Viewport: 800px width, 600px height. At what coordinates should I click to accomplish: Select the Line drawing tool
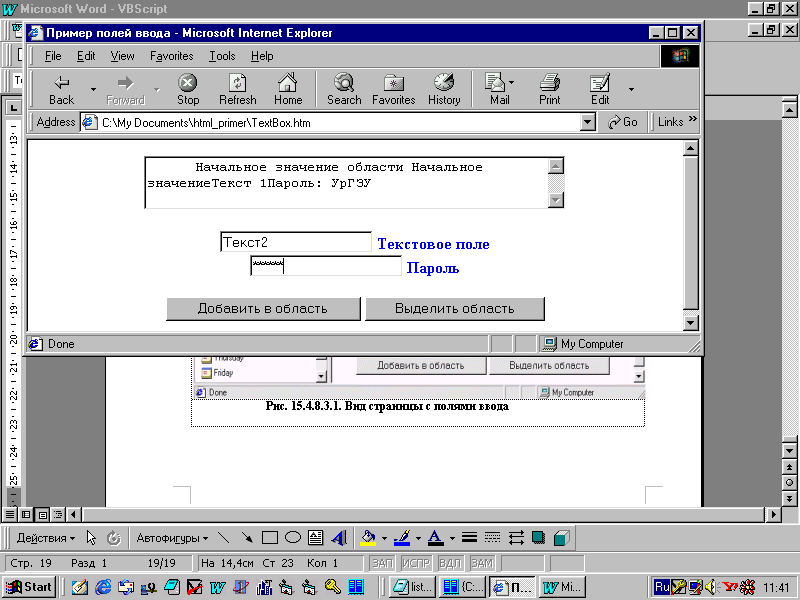click(x=223, y=538)
